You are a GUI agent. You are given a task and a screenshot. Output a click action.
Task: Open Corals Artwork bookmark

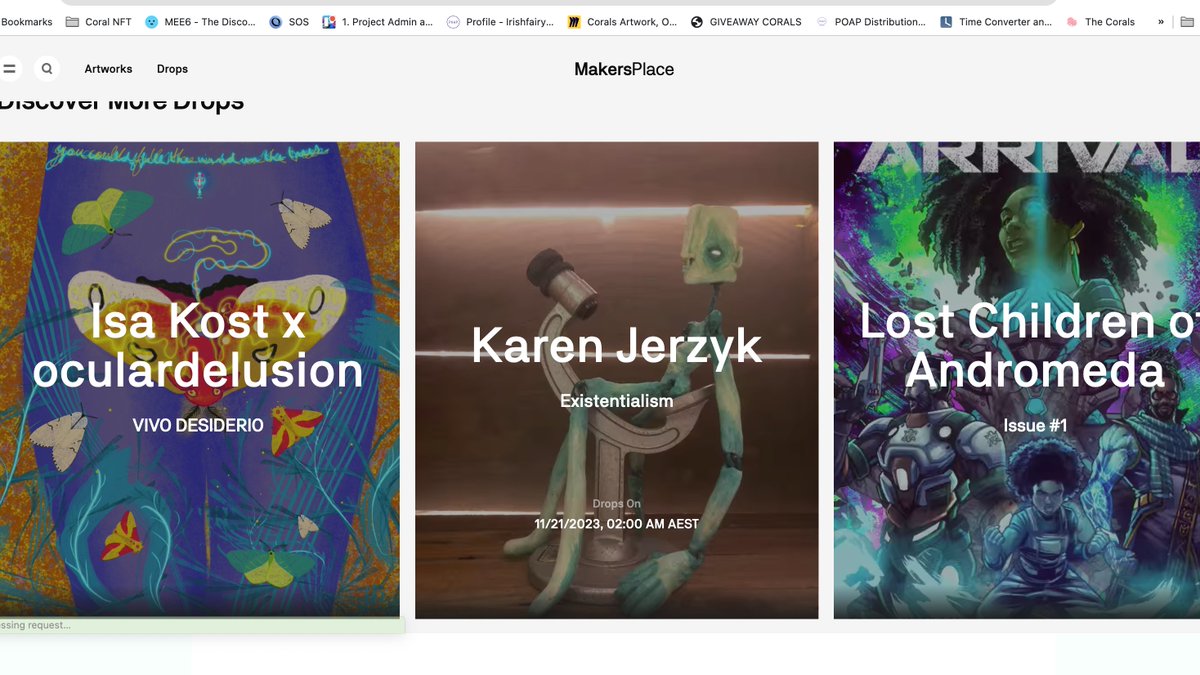click(622, 21)
